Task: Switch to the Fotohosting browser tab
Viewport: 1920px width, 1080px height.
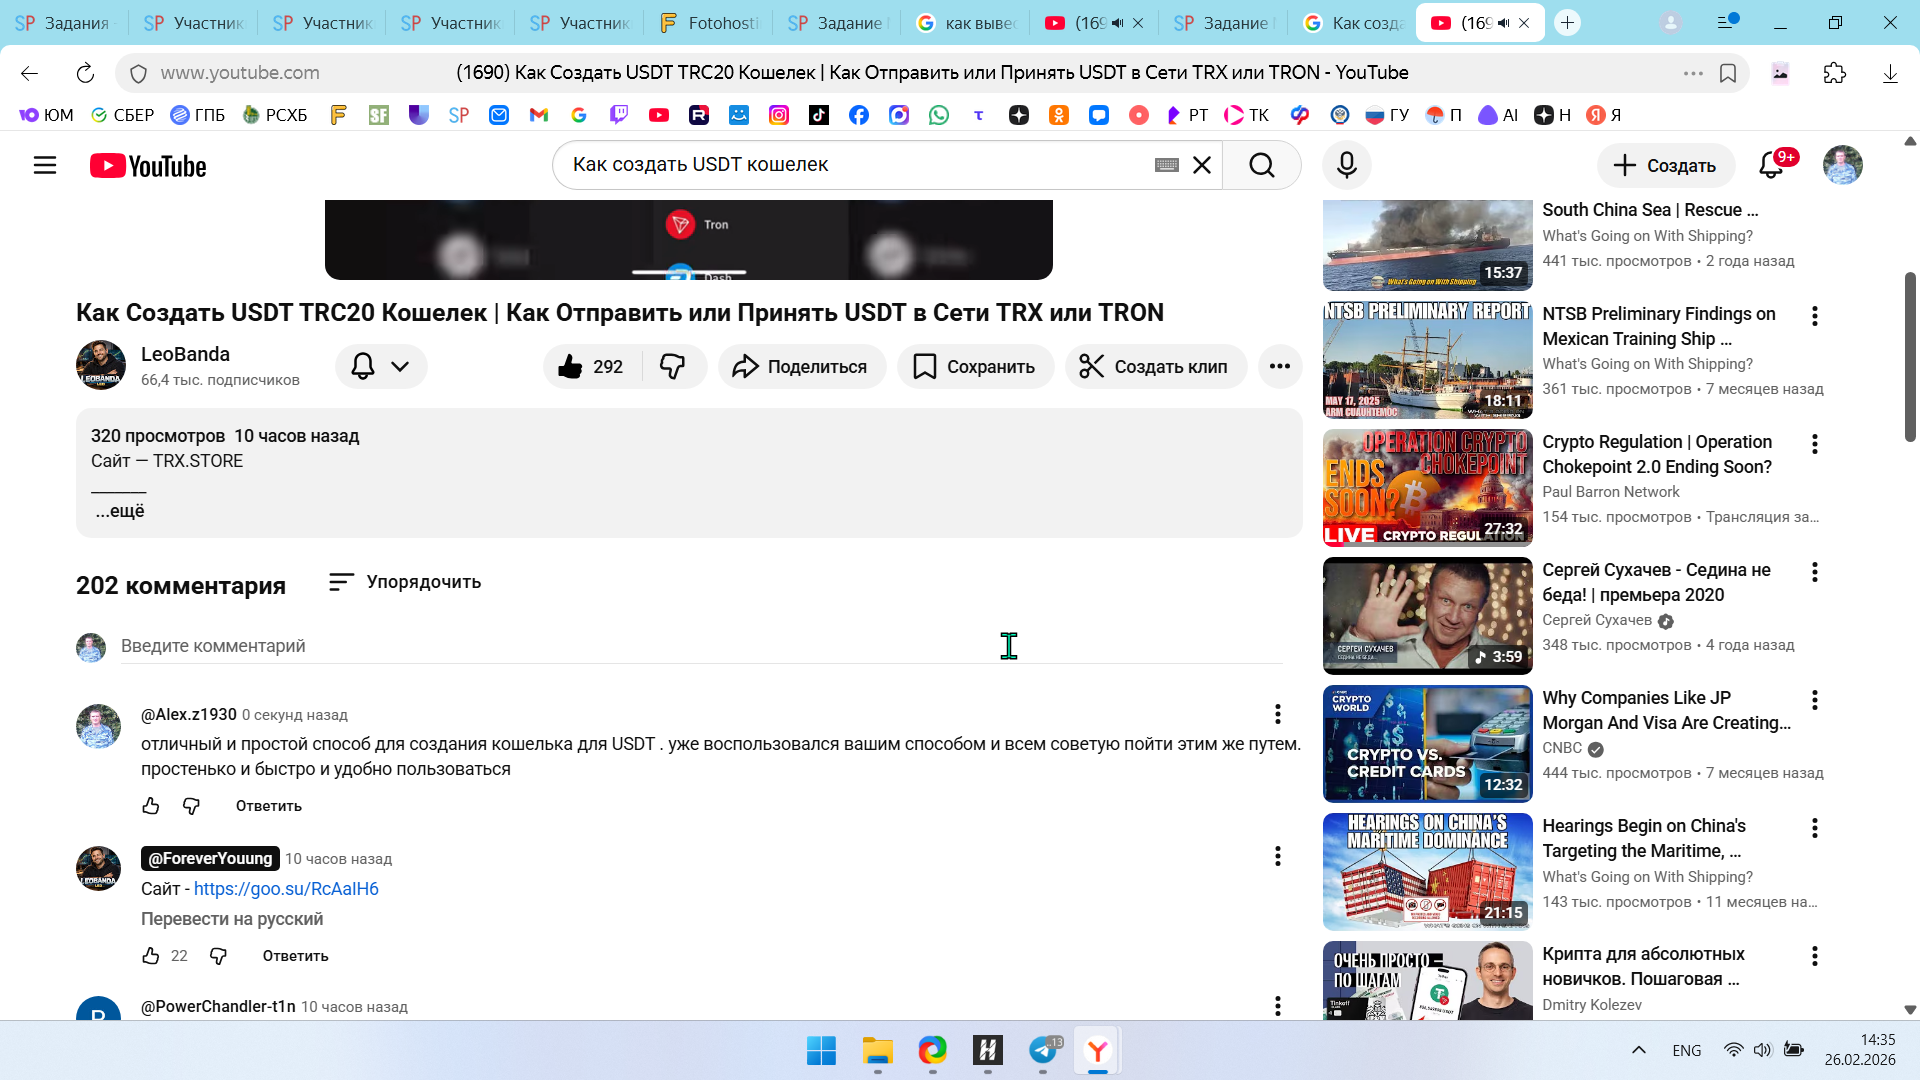Action: [710, 23]
